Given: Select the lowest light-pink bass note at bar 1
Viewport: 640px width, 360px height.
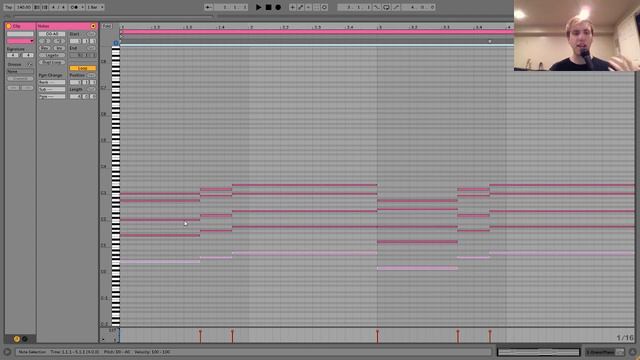Looking at the screenshot, I should point(160,262).
